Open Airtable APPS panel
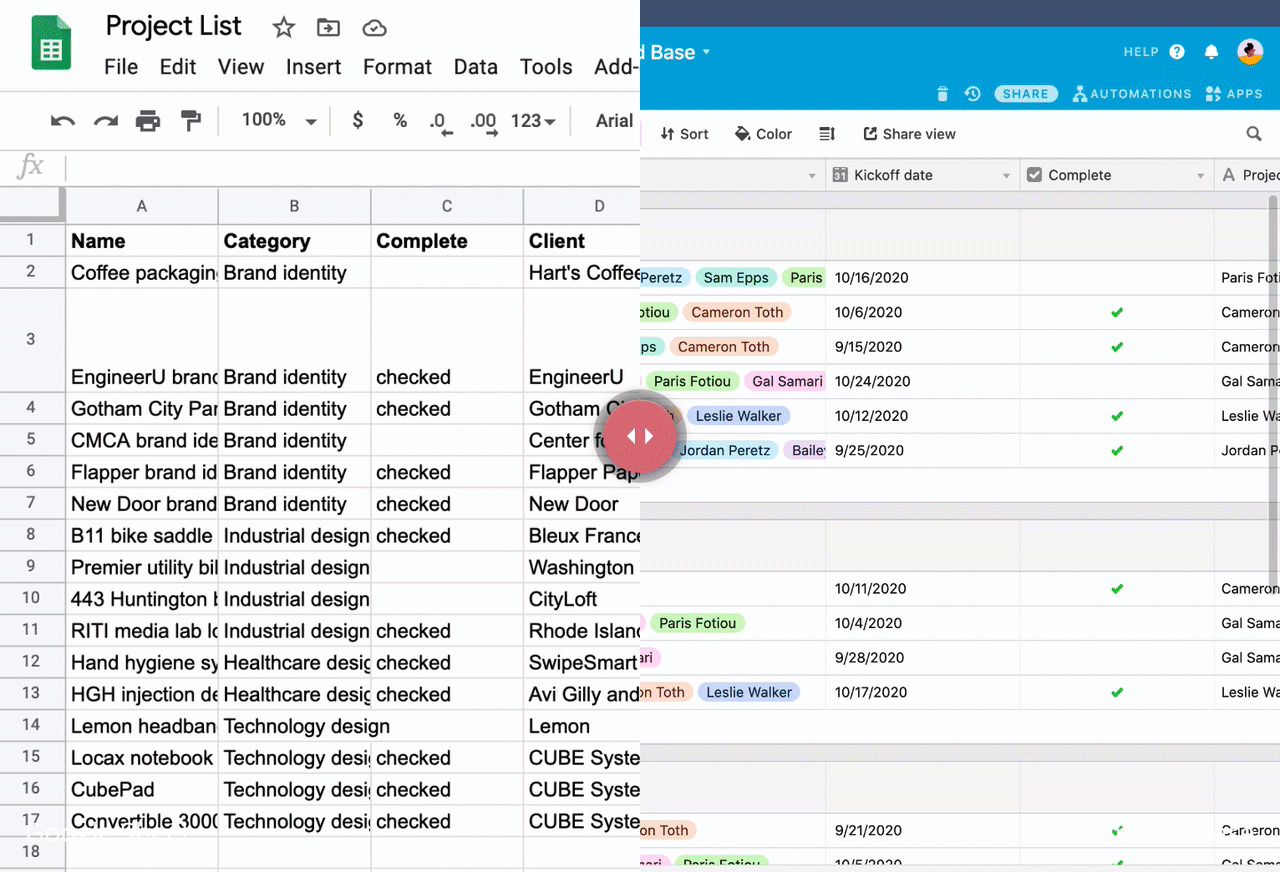 (x=1234, y=94)
